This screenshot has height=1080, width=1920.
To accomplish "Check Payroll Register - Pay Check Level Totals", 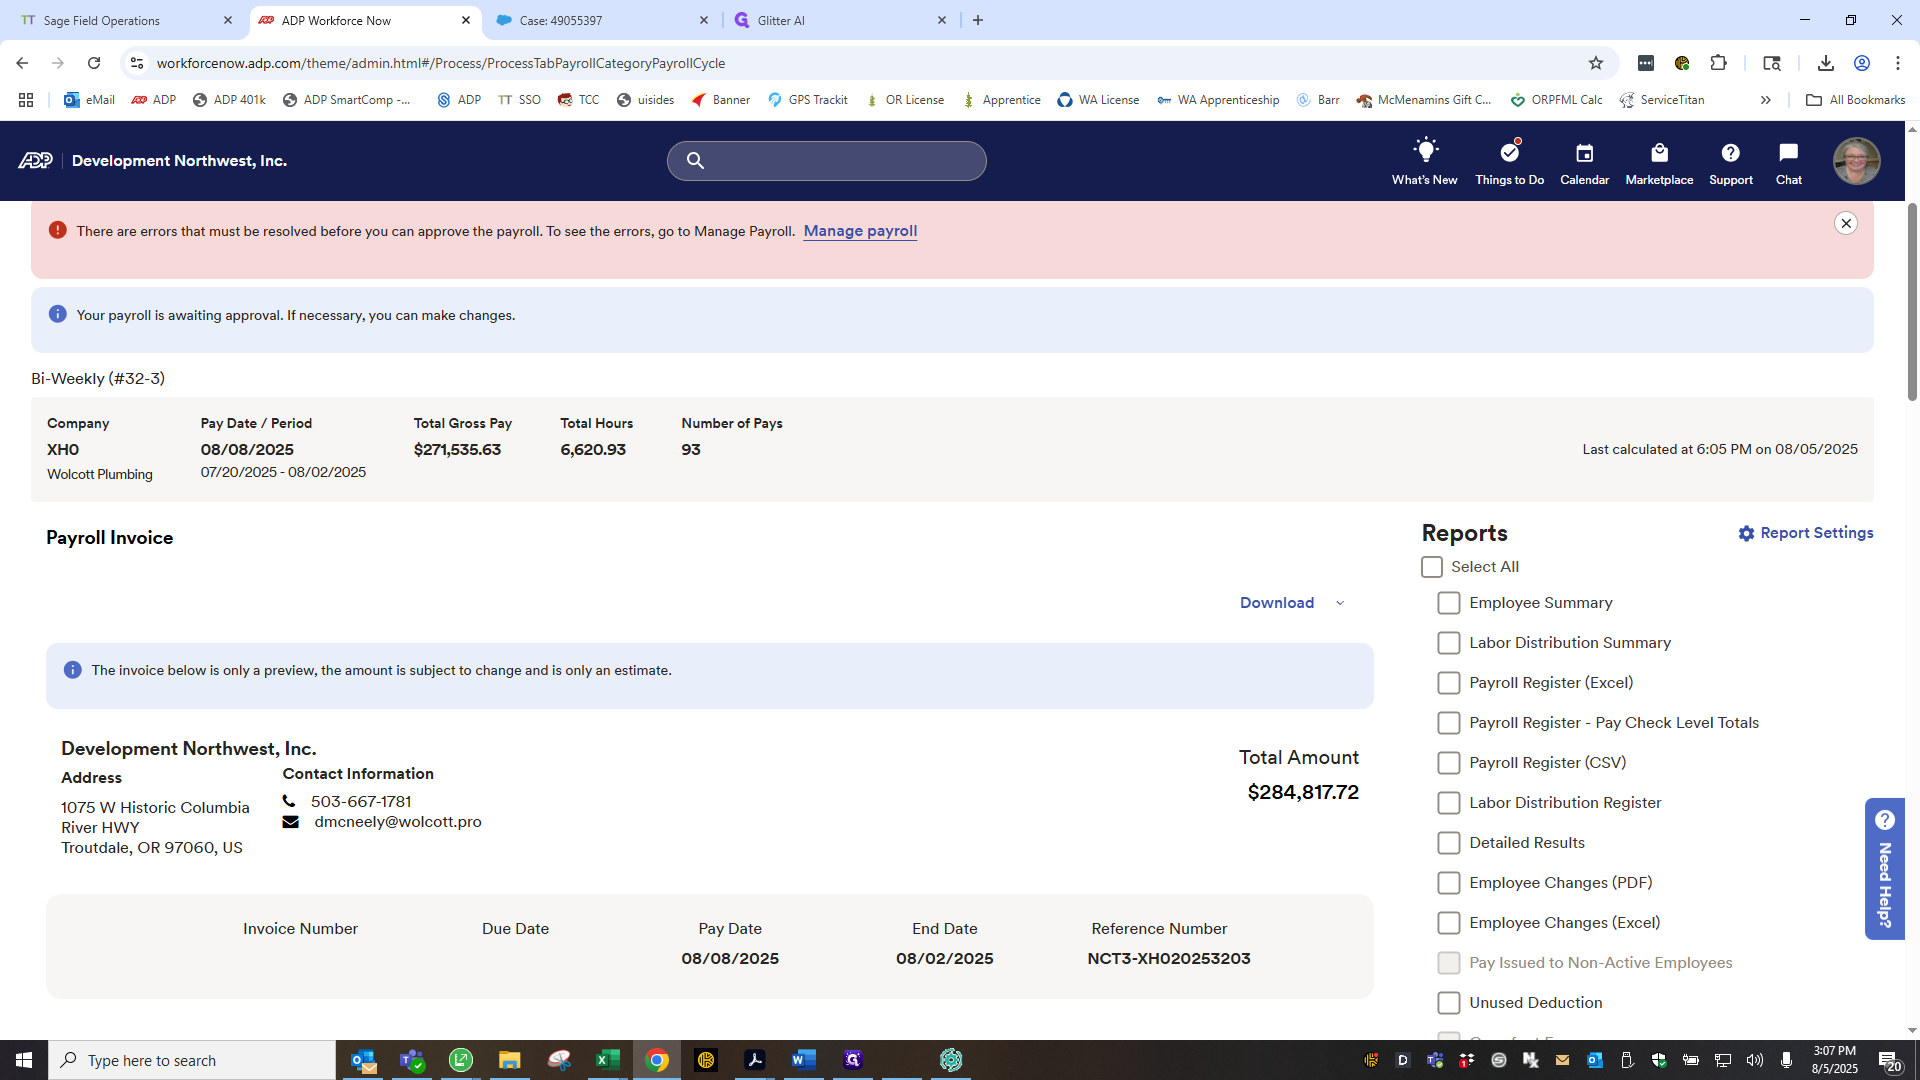I will [1448, 723].
